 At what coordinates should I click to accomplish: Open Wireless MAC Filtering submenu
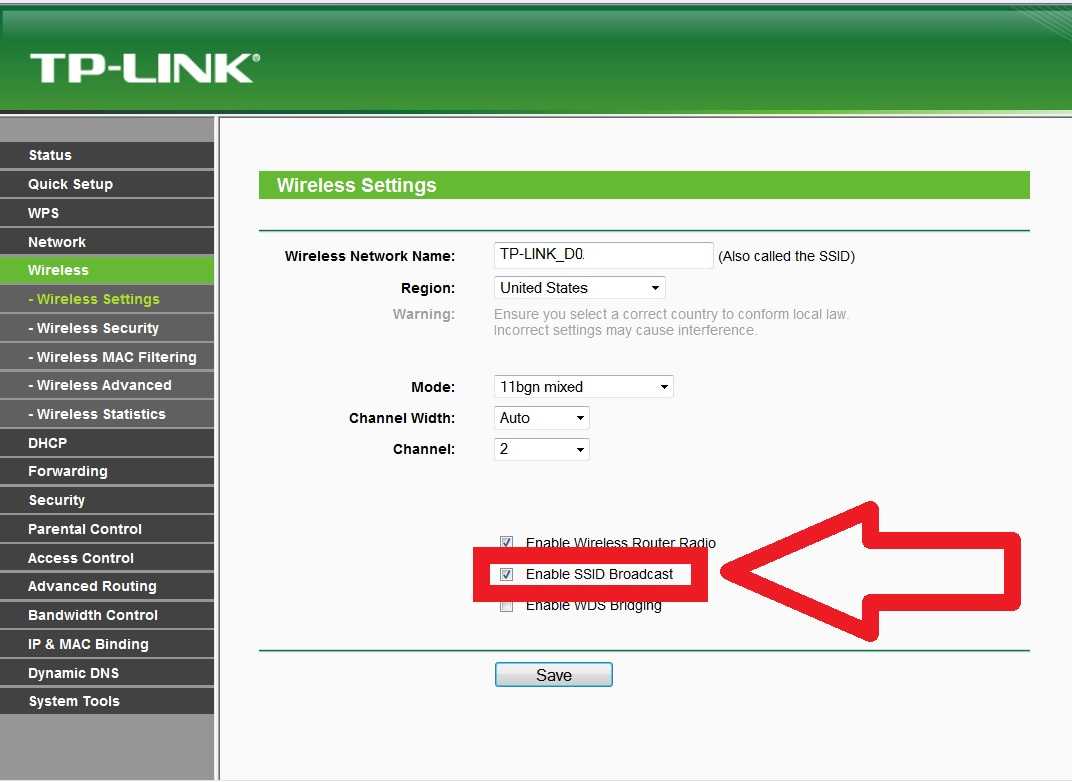(x=107, y=357)
